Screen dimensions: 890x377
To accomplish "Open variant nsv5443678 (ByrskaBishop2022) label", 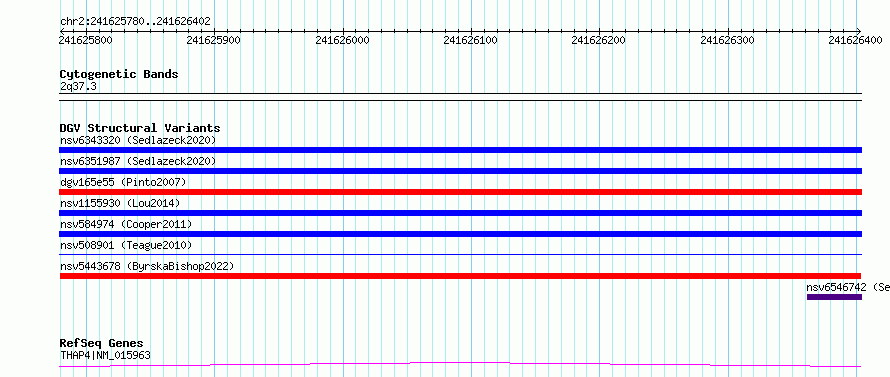I will point(147,266).
